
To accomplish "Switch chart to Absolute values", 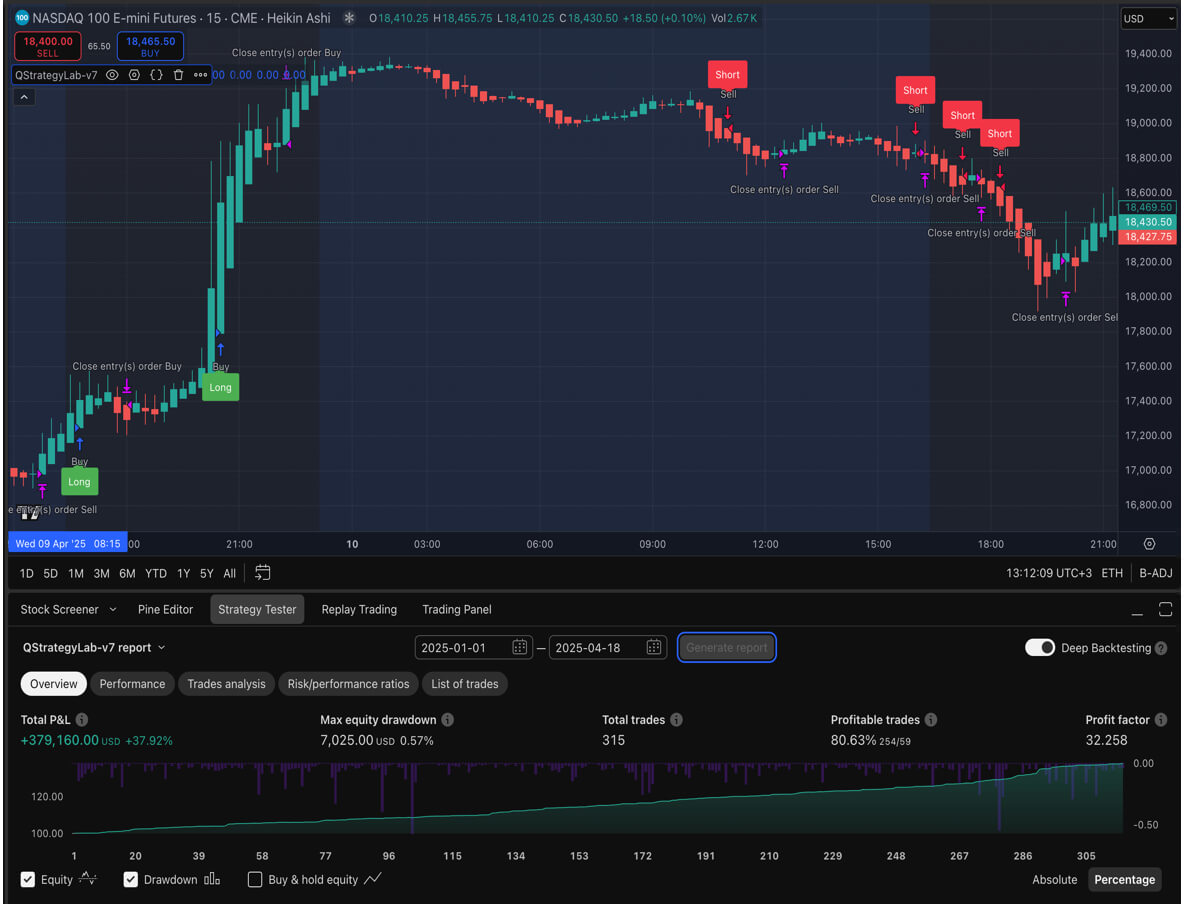I will (1054, 879).
